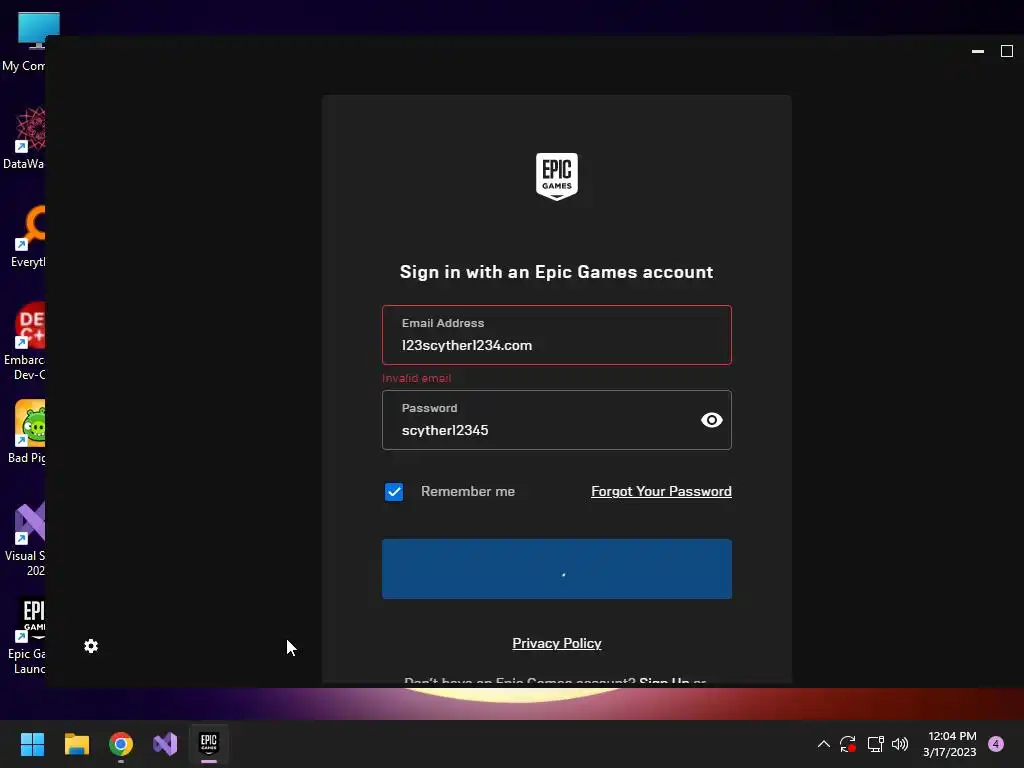Image resolution: width=1024 pixels, height=768 pixels.
Task: Click Epic Games Launcher taskbar icon
Action: 209,744
